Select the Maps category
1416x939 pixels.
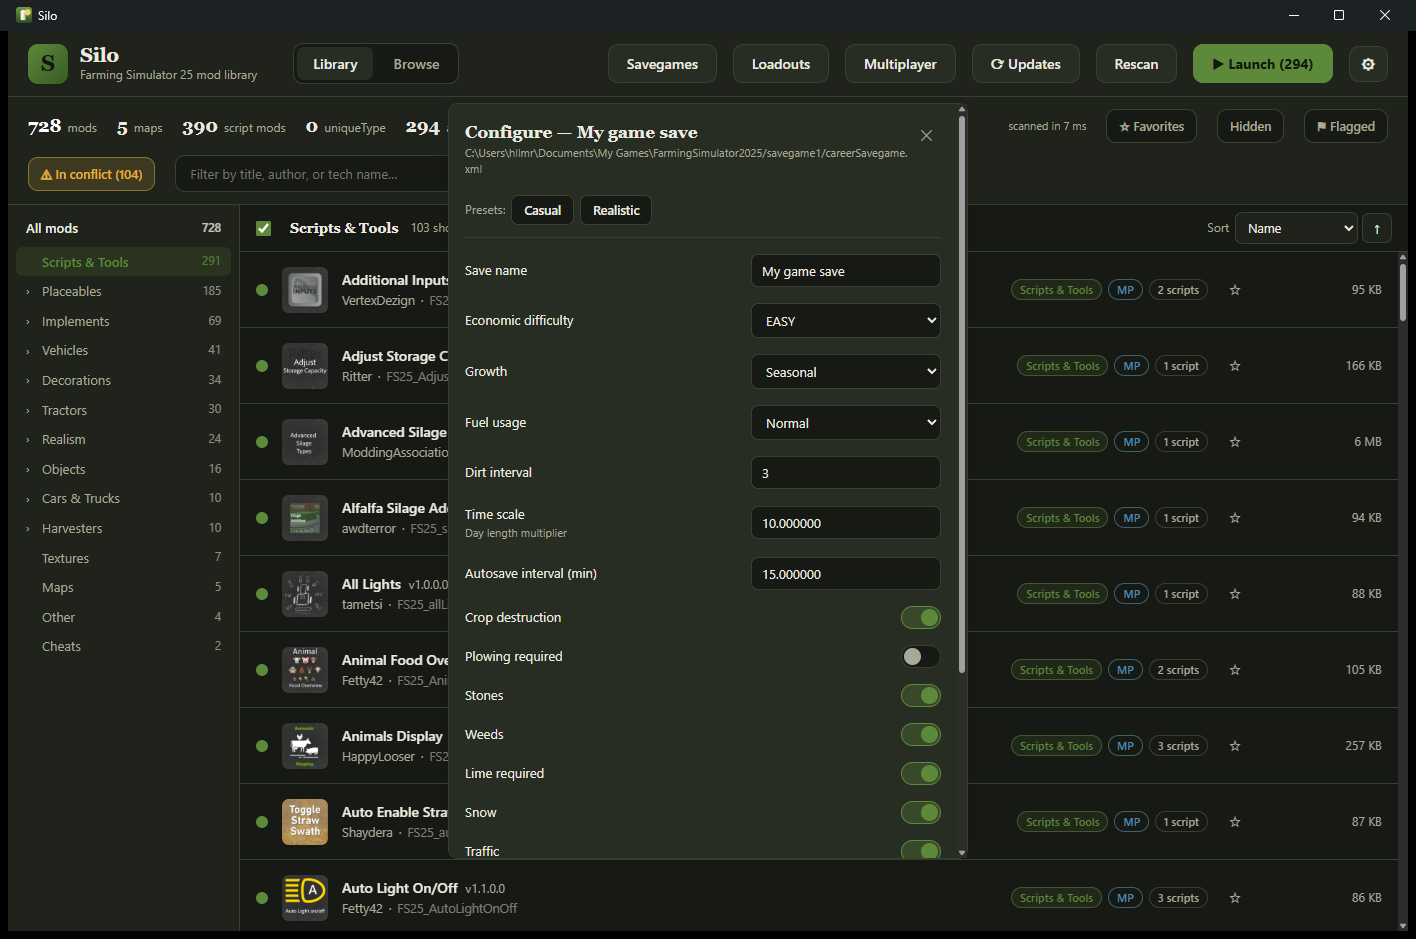(x=124, y=588)
